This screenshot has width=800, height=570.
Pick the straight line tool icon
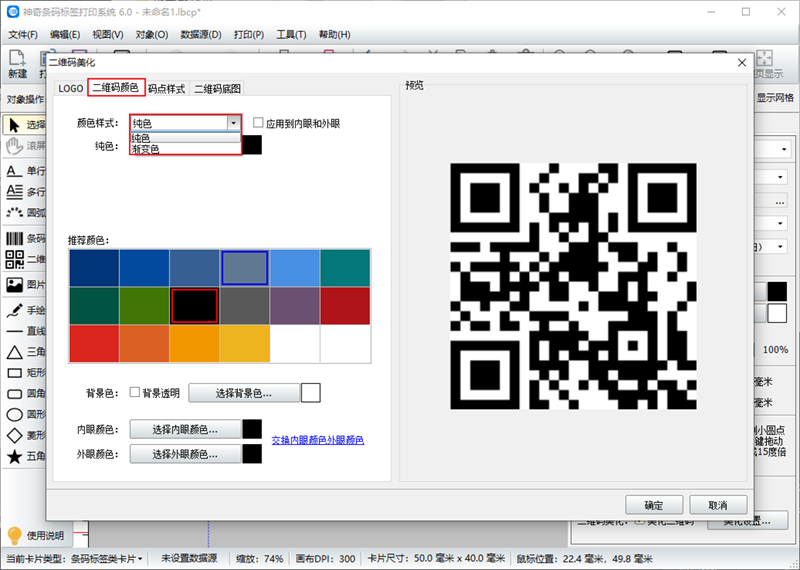[14, 331]
